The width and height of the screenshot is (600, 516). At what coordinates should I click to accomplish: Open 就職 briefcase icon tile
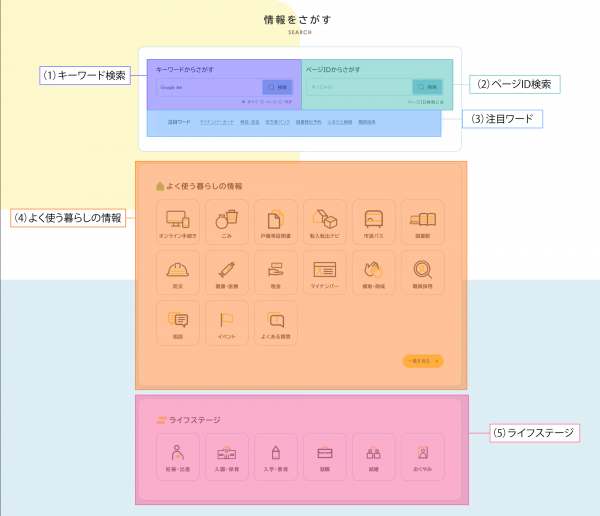coord(325,457)
